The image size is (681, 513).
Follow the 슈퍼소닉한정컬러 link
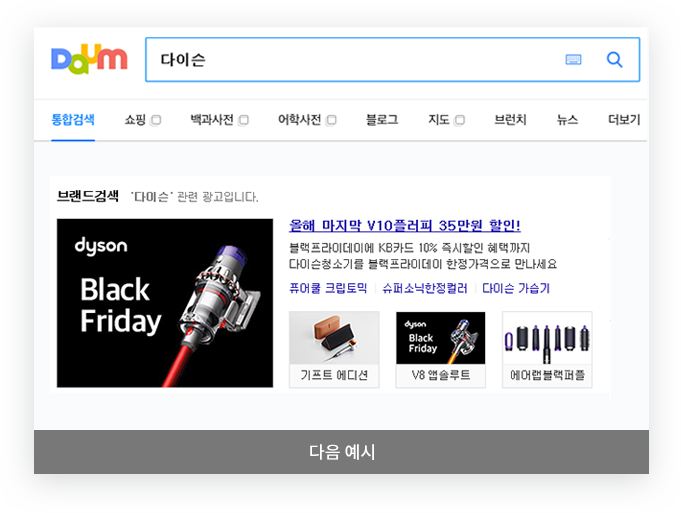[425, 288]
